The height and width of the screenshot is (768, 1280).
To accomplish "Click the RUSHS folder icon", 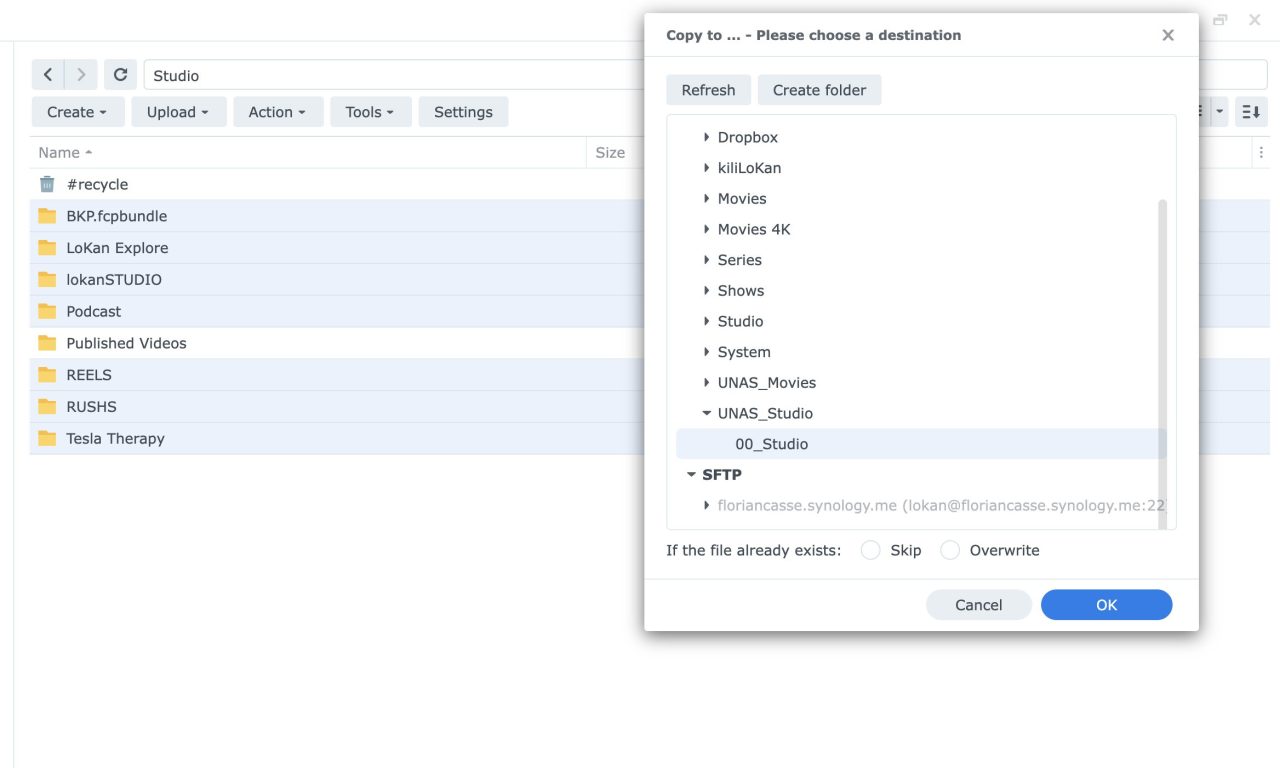I will (47, 407).
